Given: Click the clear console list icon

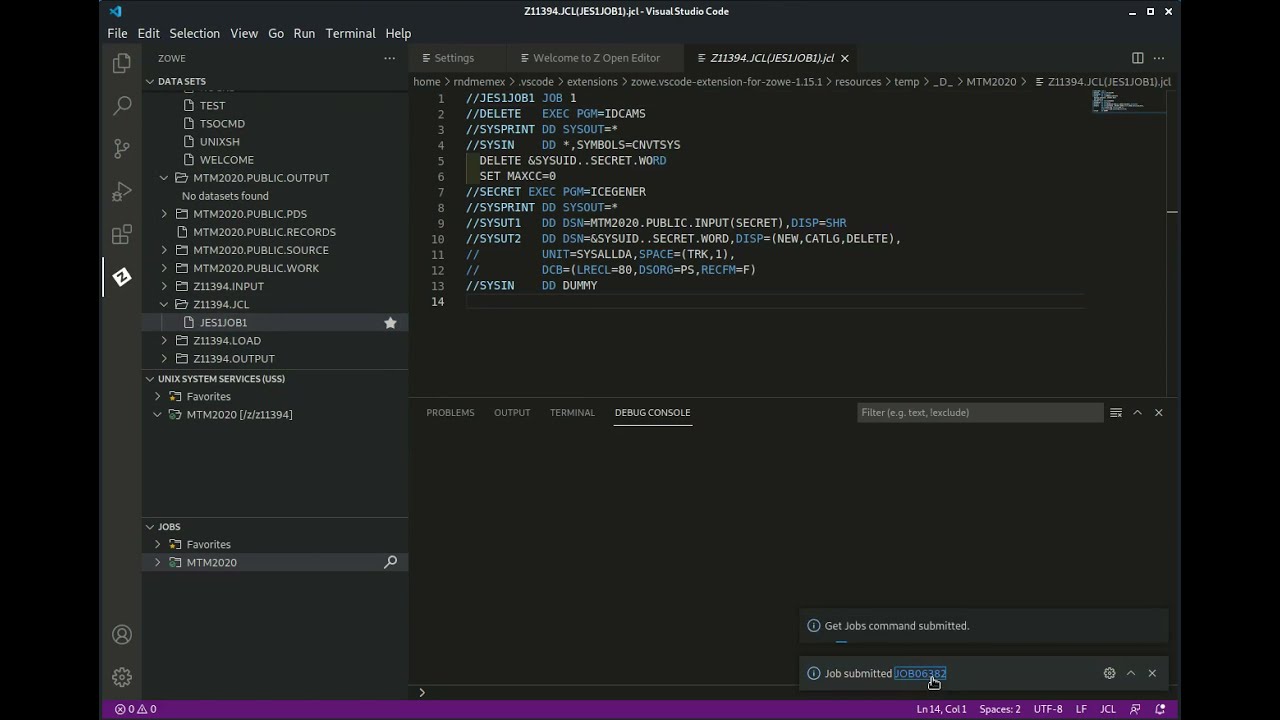Looking at the screenshot, I should (1116, 412).
